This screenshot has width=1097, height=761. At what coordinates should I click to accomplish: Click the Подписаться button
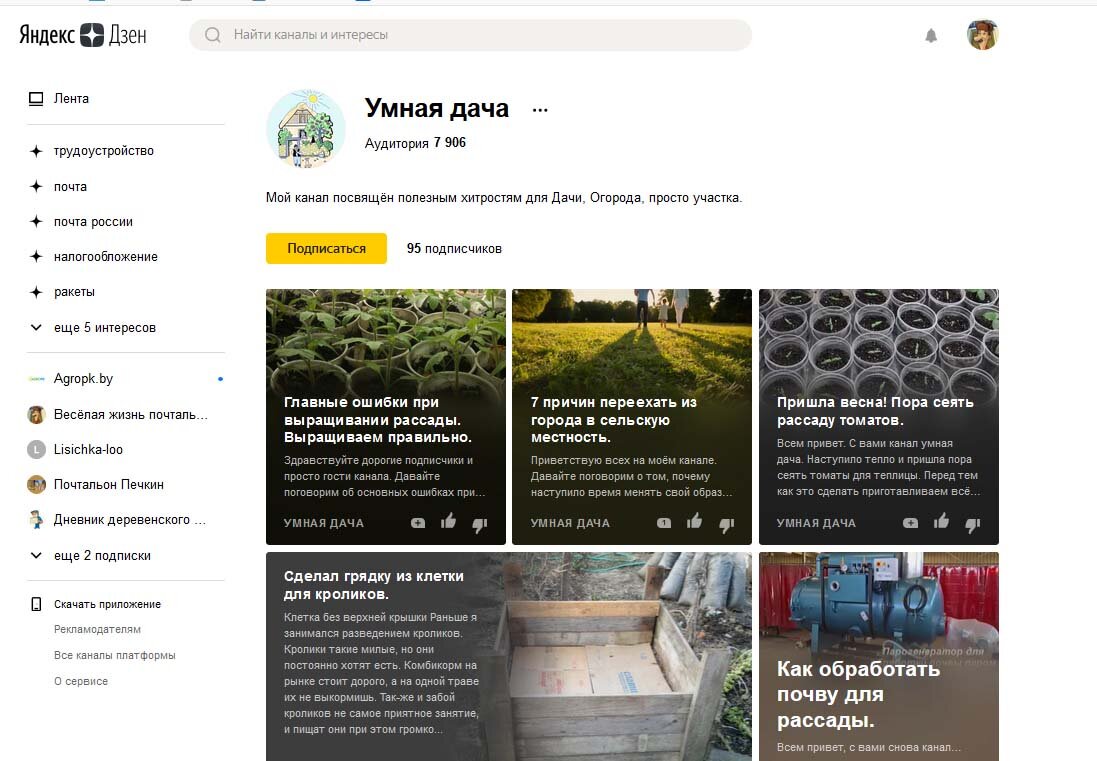coord(326,248)
